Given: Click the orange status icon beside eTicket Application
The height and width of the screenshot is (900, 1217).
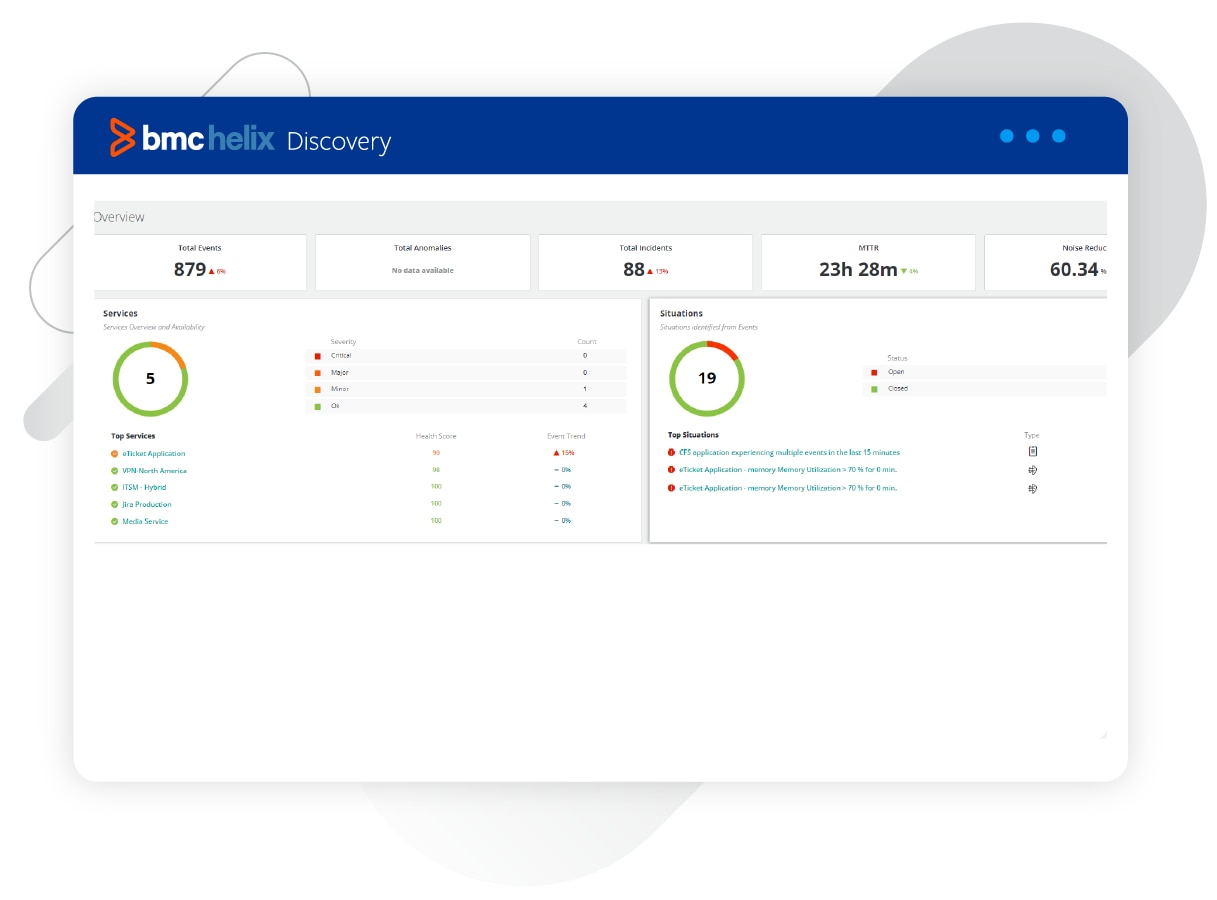Looking at the screenshot, I should click(x=115, y=454).
